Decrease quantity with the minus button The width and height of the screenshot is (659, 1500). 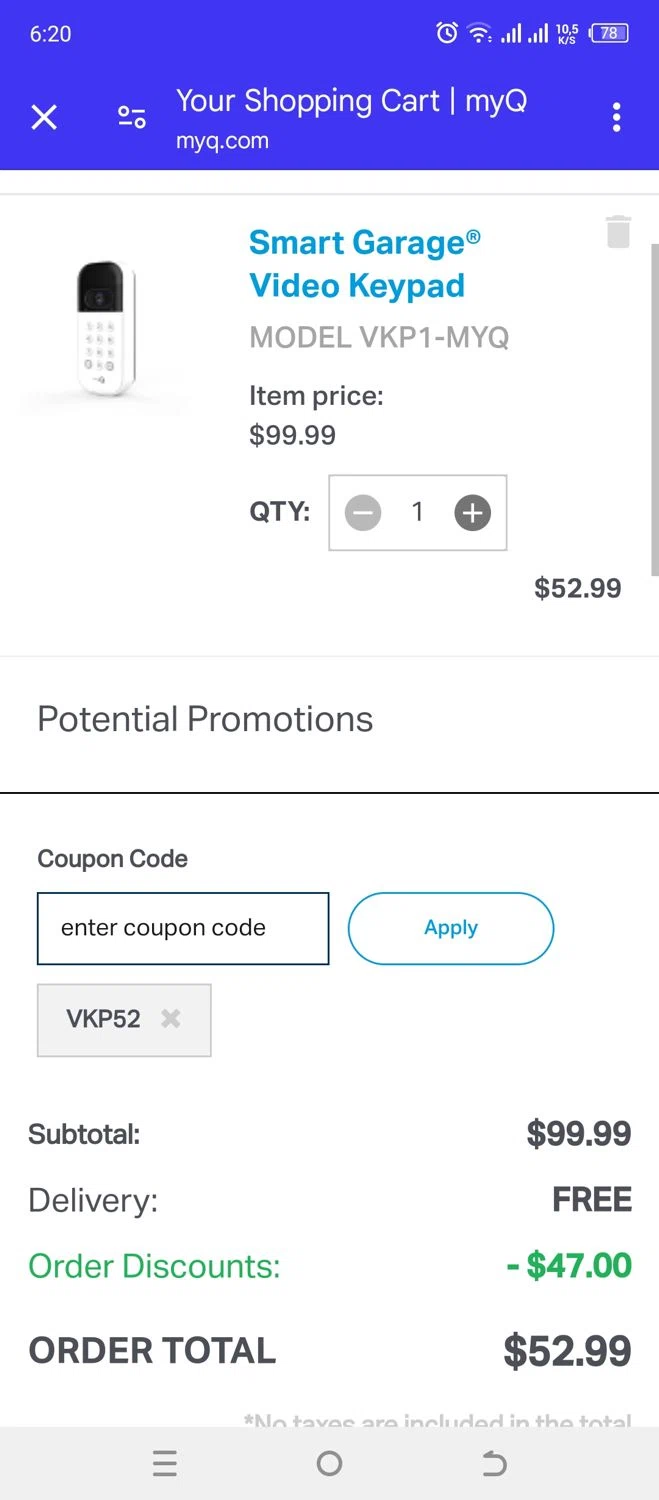tap(363, 513)
